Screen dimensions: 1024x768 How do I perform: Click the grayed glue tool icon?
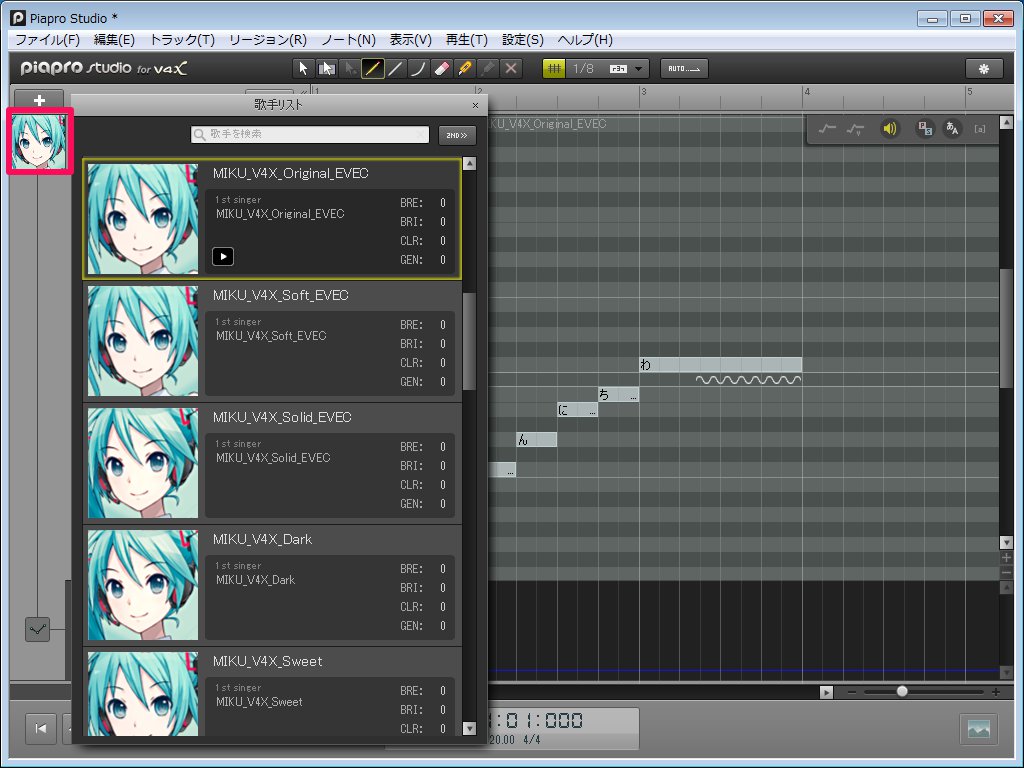(488, 69)
